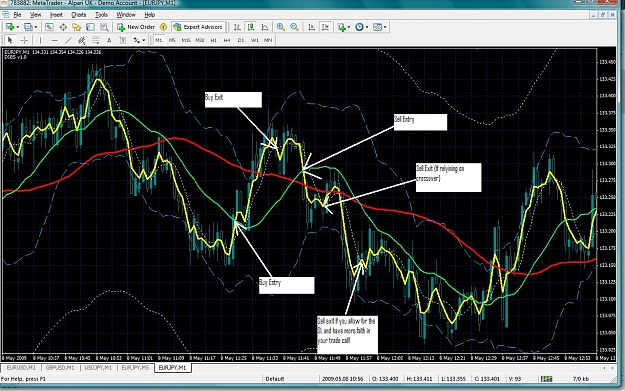Open a new chart window
Screen dimensions: 625x391
[10, 27]
